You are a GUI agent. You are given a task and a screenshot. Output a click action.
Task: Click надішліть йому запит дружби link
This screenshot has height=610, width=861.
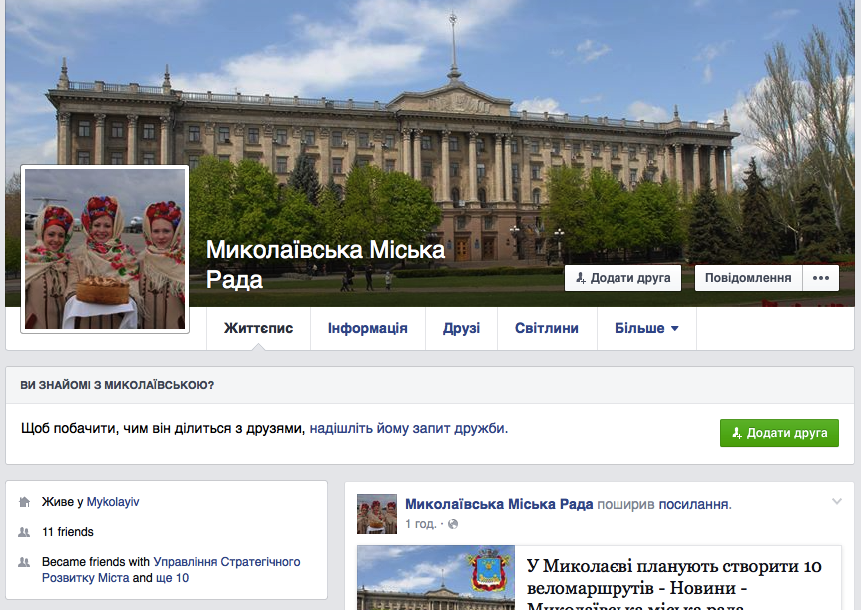[x=408, y=428]
